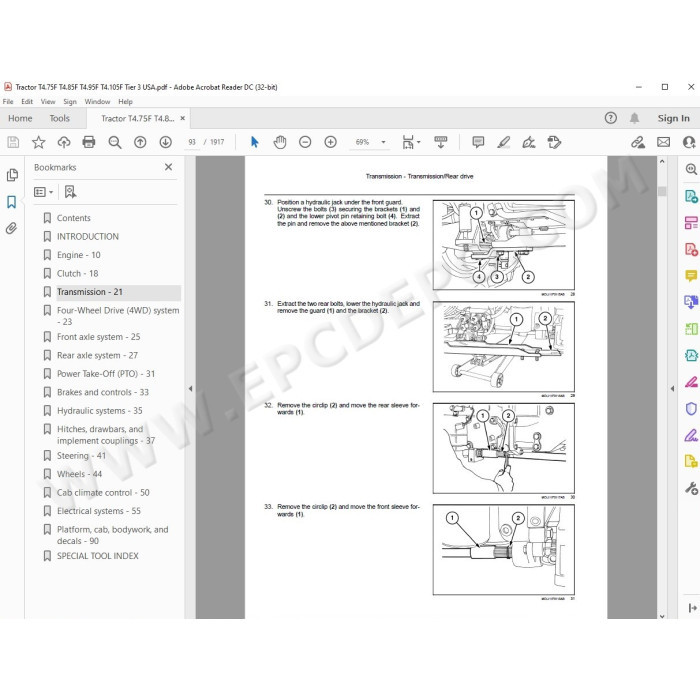This screenshot has width=700, height=700.
Task: Open the notifications bell
Action: click(x=634, y=118)
